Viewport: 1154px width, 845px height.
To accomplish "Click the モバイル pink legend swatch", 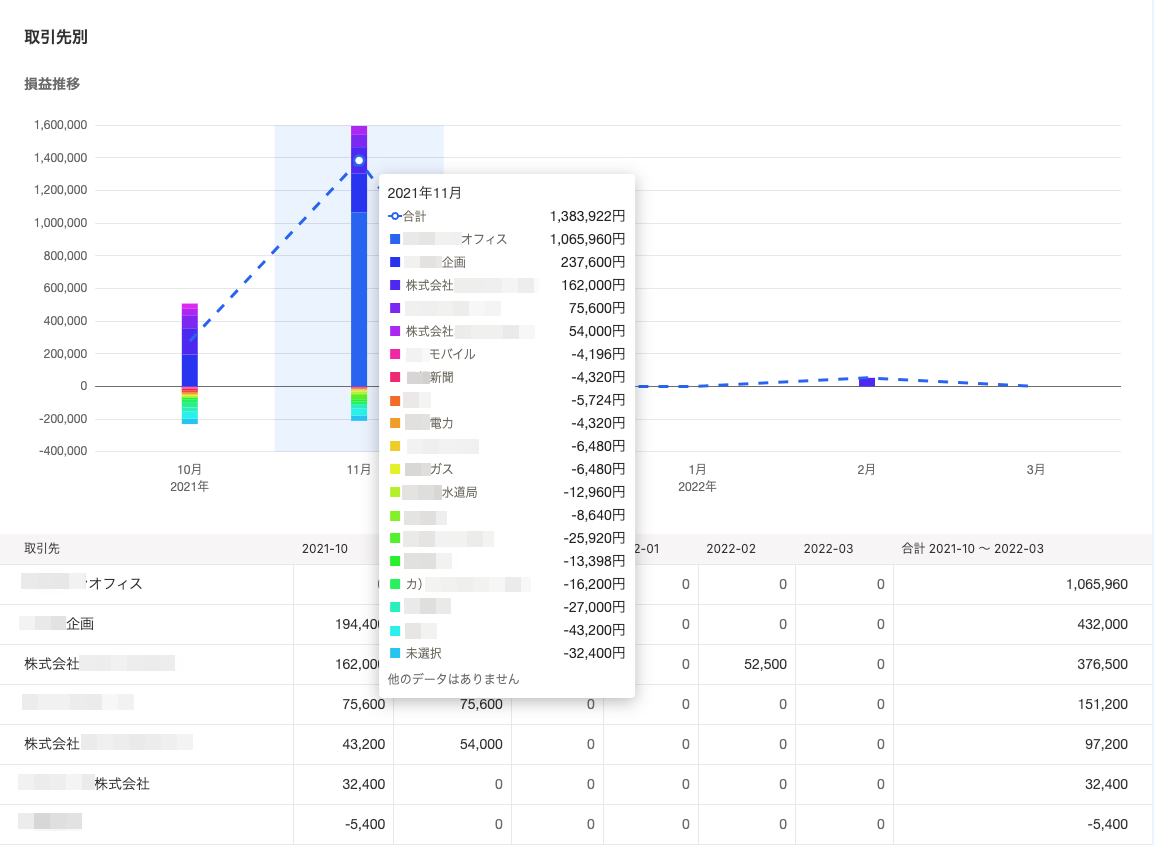I will click(395, 354).
